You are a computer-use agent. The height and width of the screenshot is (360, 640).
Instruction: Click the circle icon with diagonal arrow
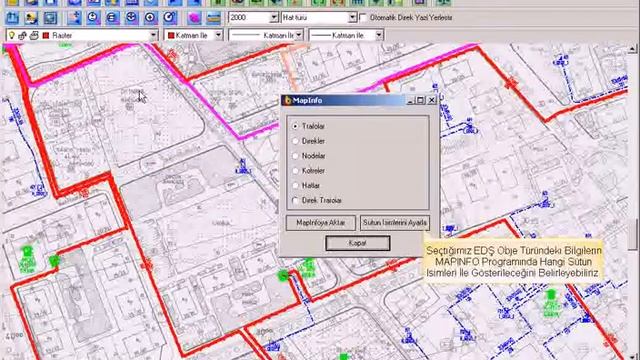coord(169,18)
